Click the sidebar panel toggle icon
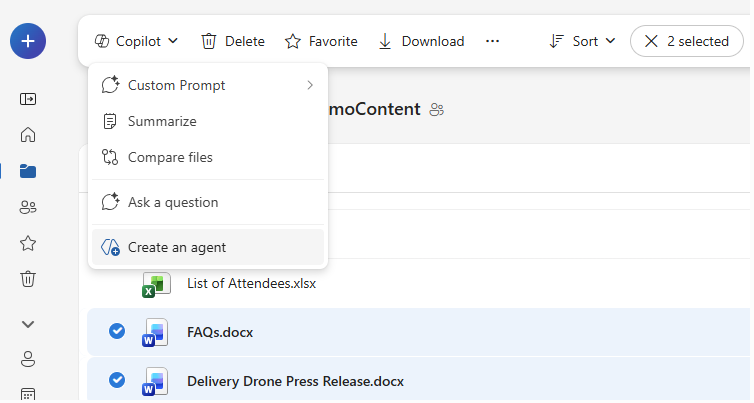This screenshot has width=754, height=403. coord(28,99)
